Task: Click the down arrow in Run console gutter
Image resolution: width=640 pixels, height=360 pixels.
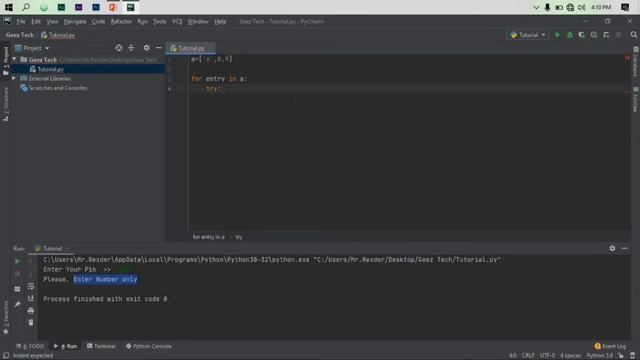Action: click(31, 274)
